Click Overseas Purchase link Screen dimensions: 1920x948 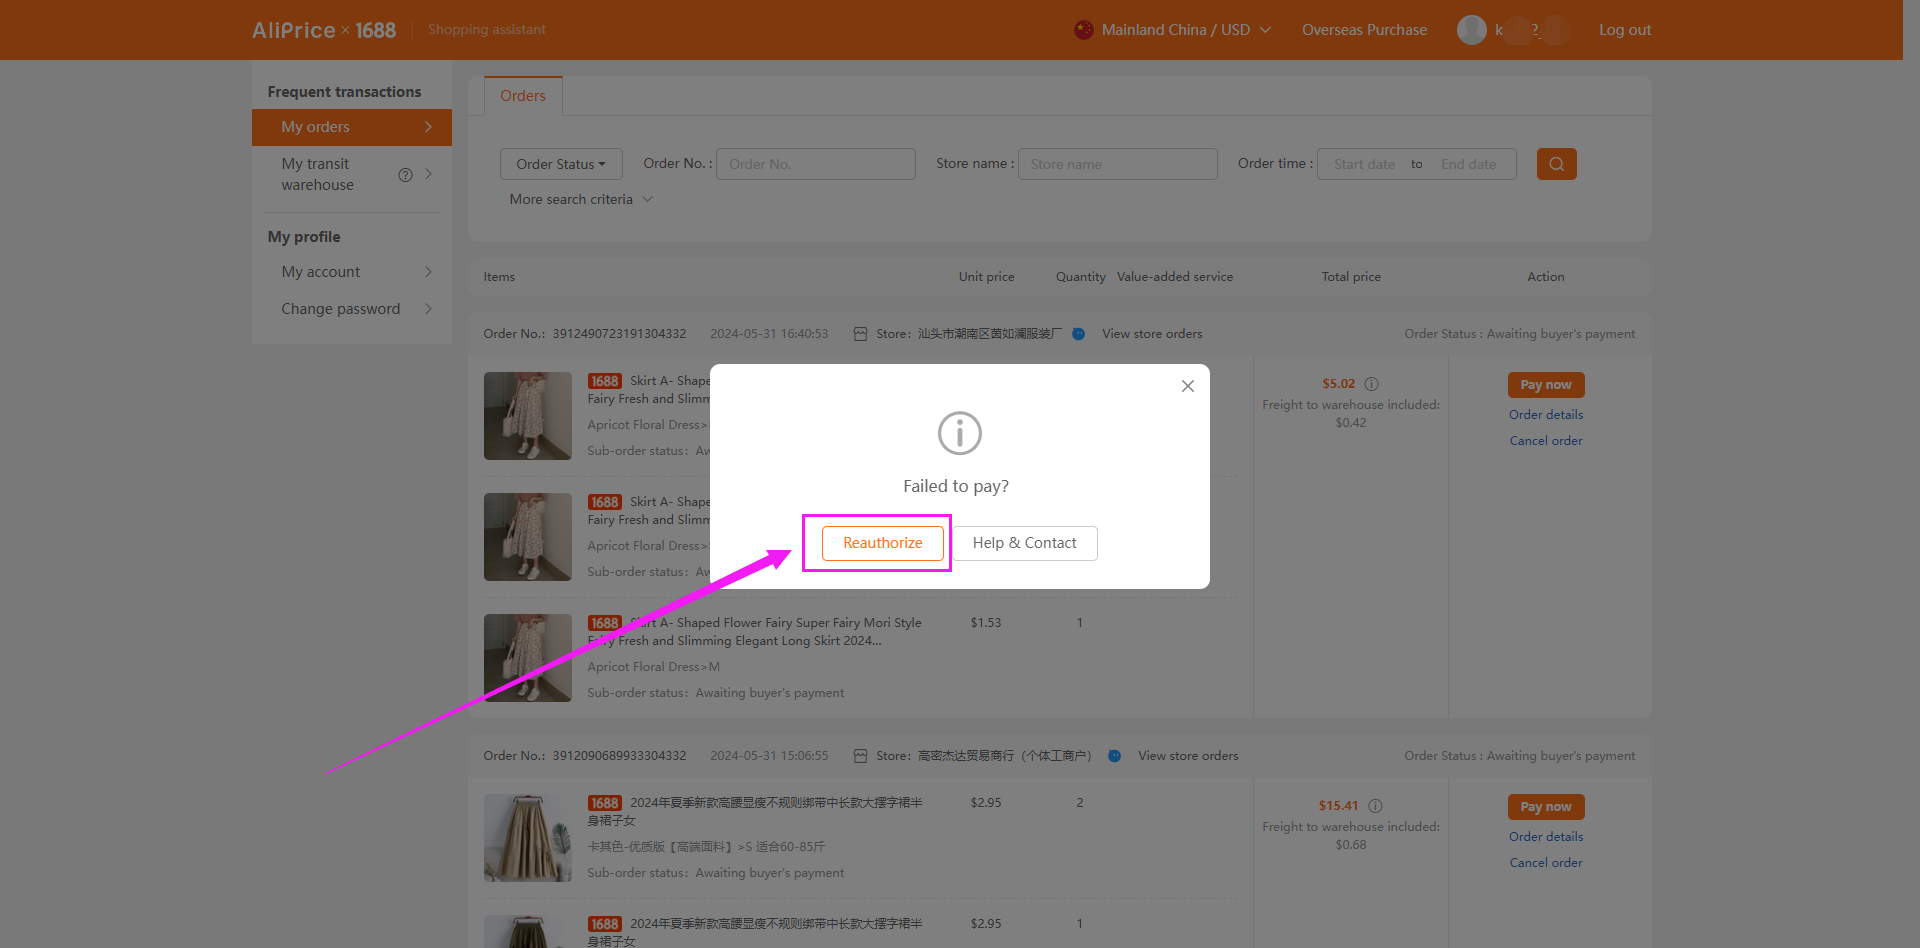pos(1364,30)
